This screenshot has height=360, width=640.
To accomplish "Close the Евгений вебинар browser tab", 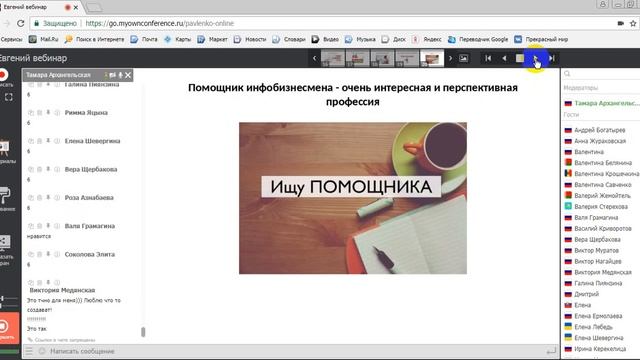I will coord(76,7).
